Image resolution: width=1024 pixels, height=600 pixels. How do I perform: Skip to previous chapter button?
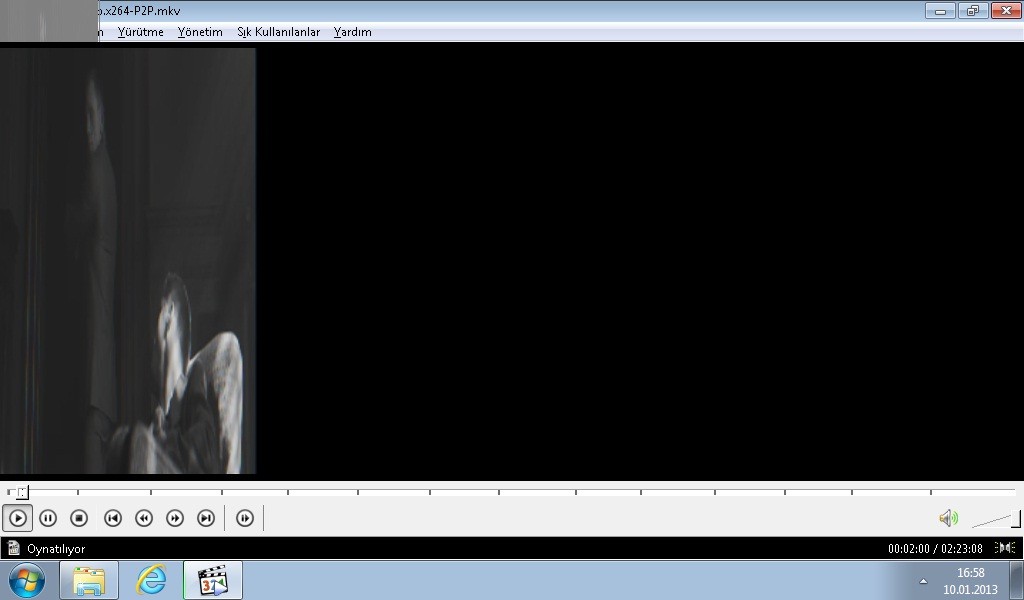113,518
